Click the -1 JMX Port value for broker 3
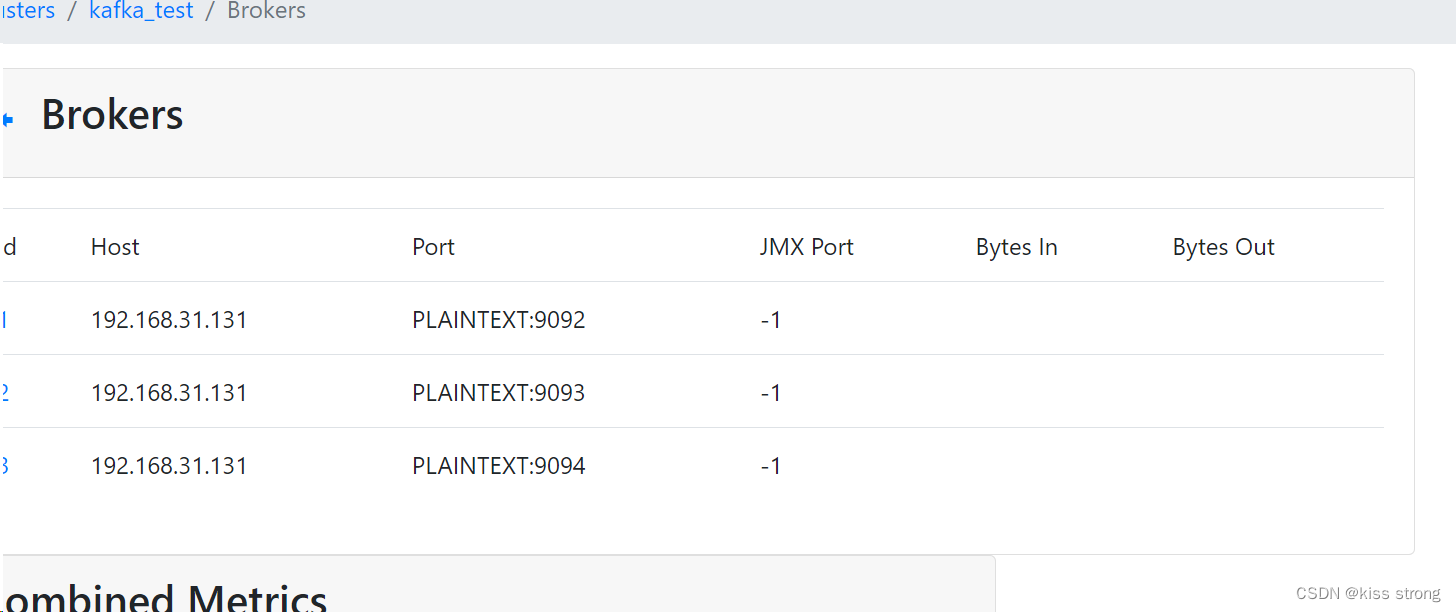Screen dimensions: 1456x612 click(771, 465)
